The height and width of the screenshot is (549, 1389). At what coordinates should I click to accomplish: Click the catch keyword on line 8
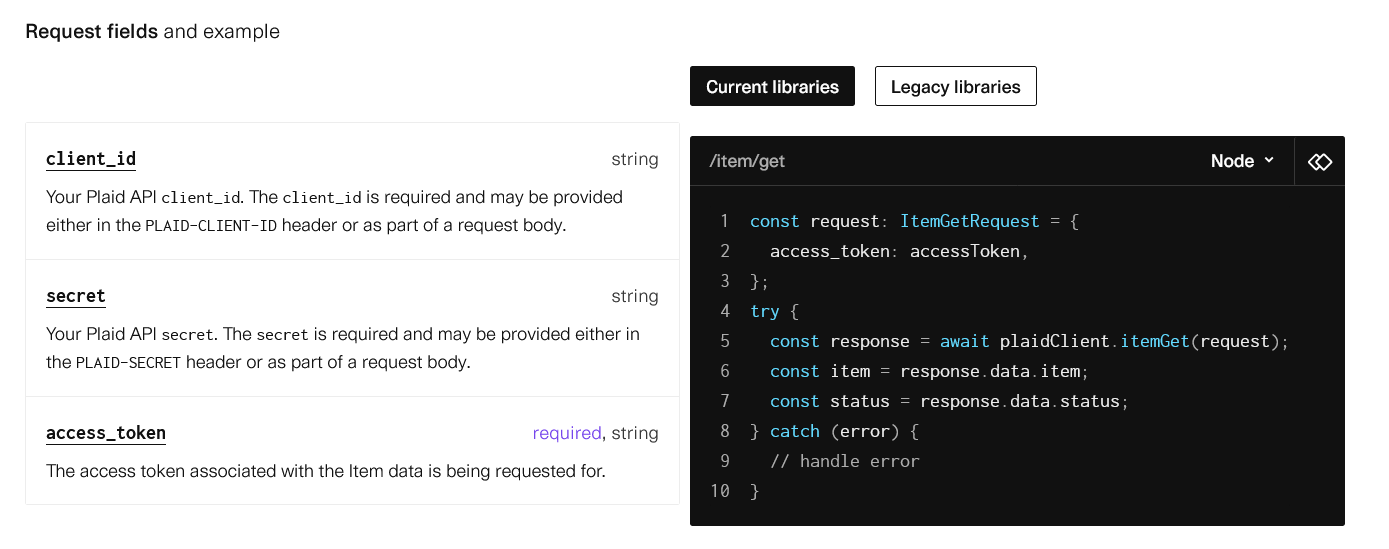point(795,431)
